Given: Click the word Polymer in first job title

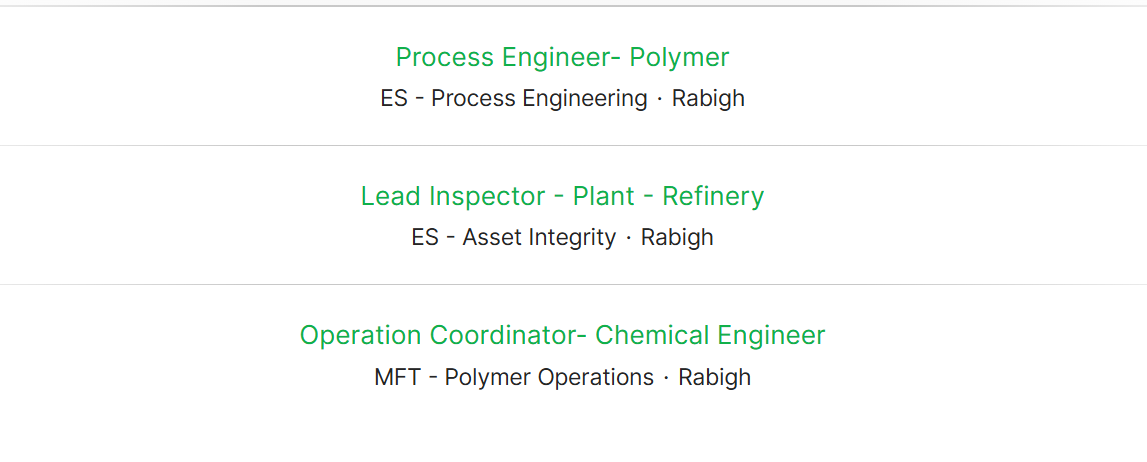Looking at the screenshot, I should pos(680,57).
